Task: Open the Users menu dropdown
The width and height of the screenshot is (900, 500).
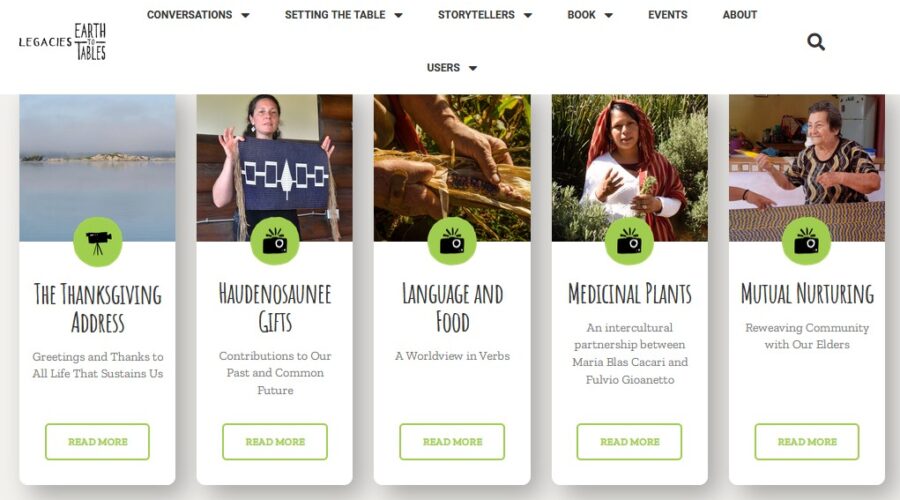Action: (452, 68)
